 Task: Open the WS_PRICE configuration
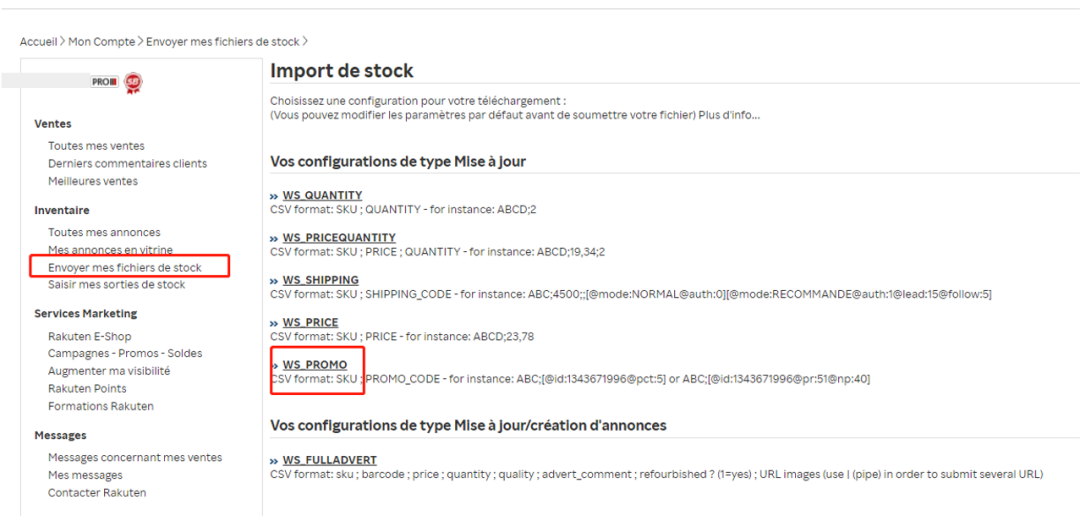310,322
